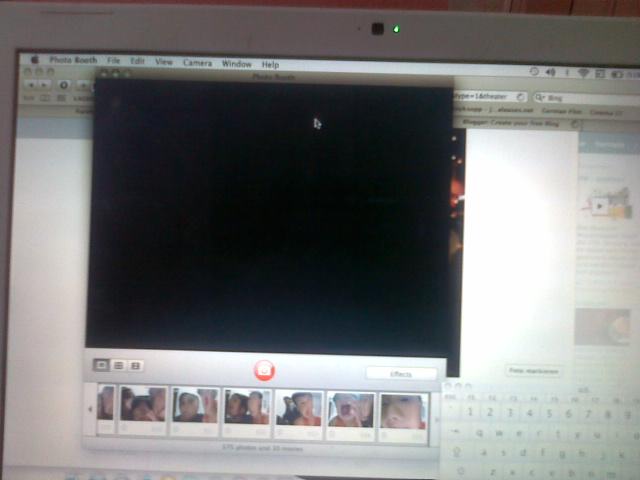Click the keyboard viewer menu bar icon
This screenshot has width=640, height=480.
[600, 74]
